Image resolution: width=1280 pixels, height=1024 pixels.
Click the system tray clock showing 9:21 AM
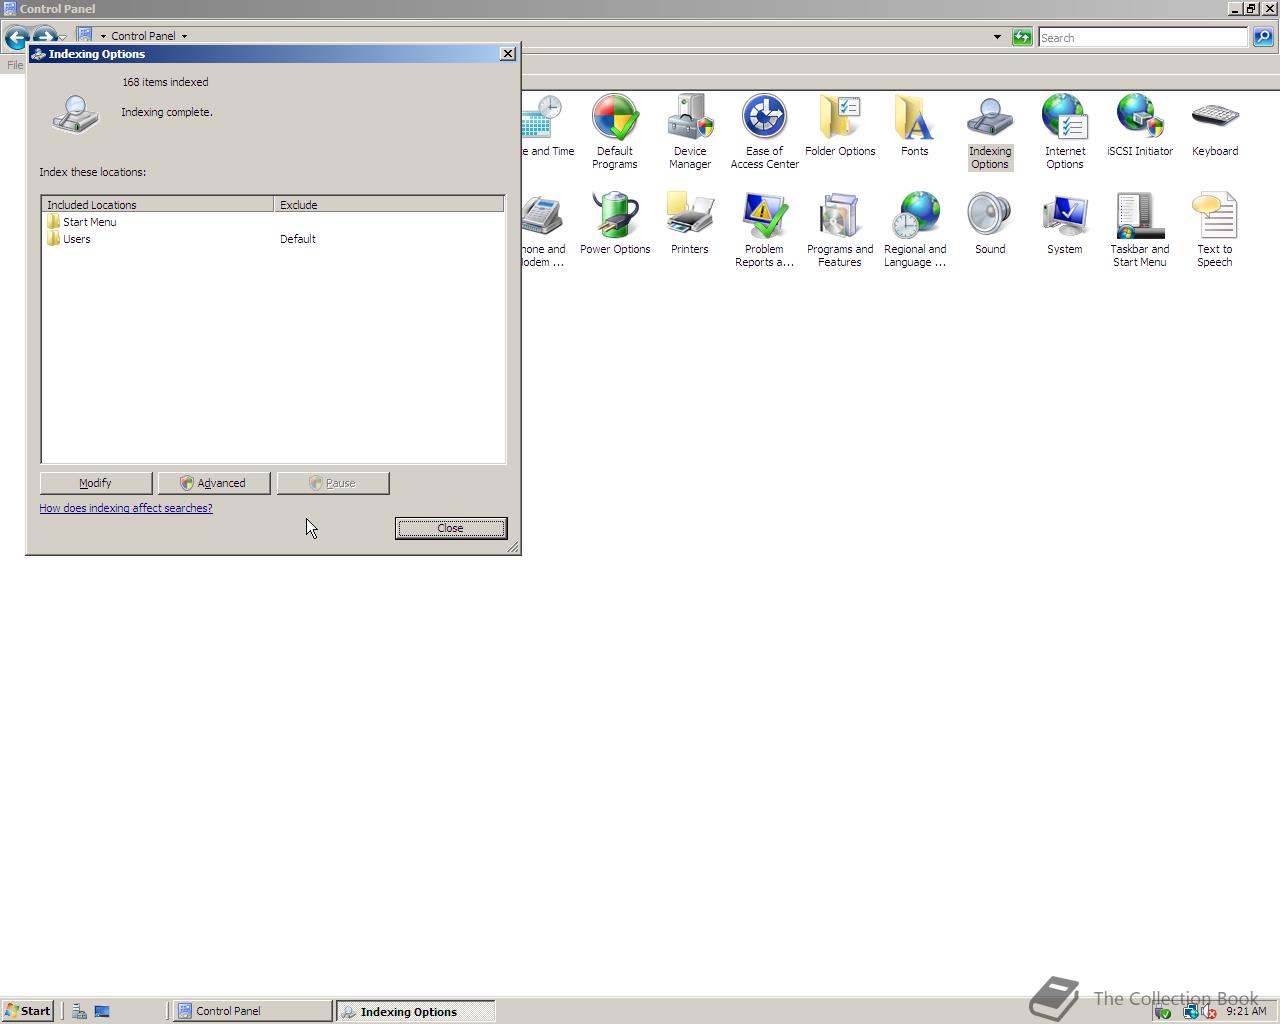click(x=1246, y=1011)
